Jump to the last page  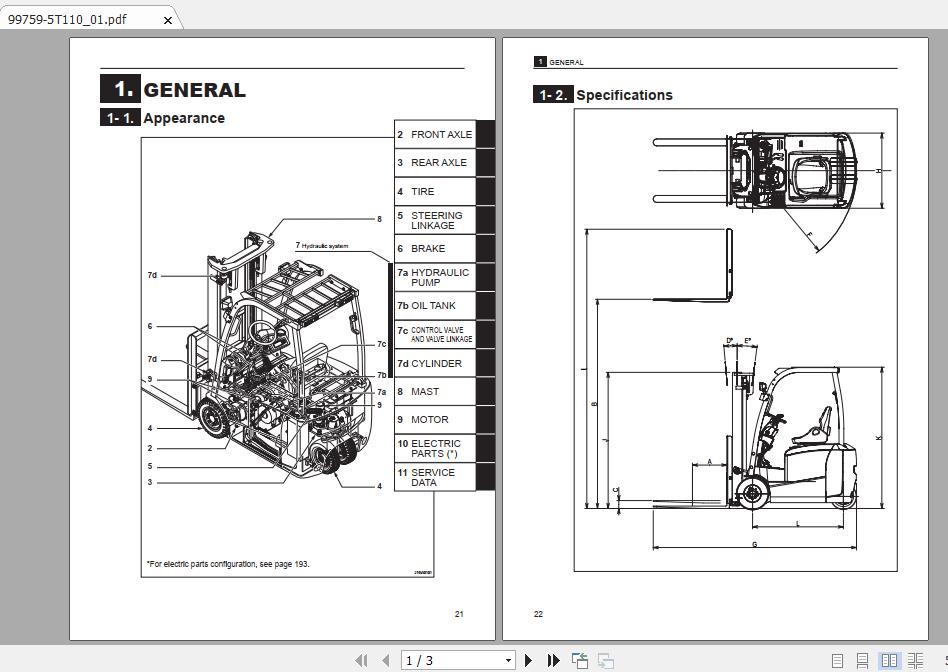click(x=553, y=660)
